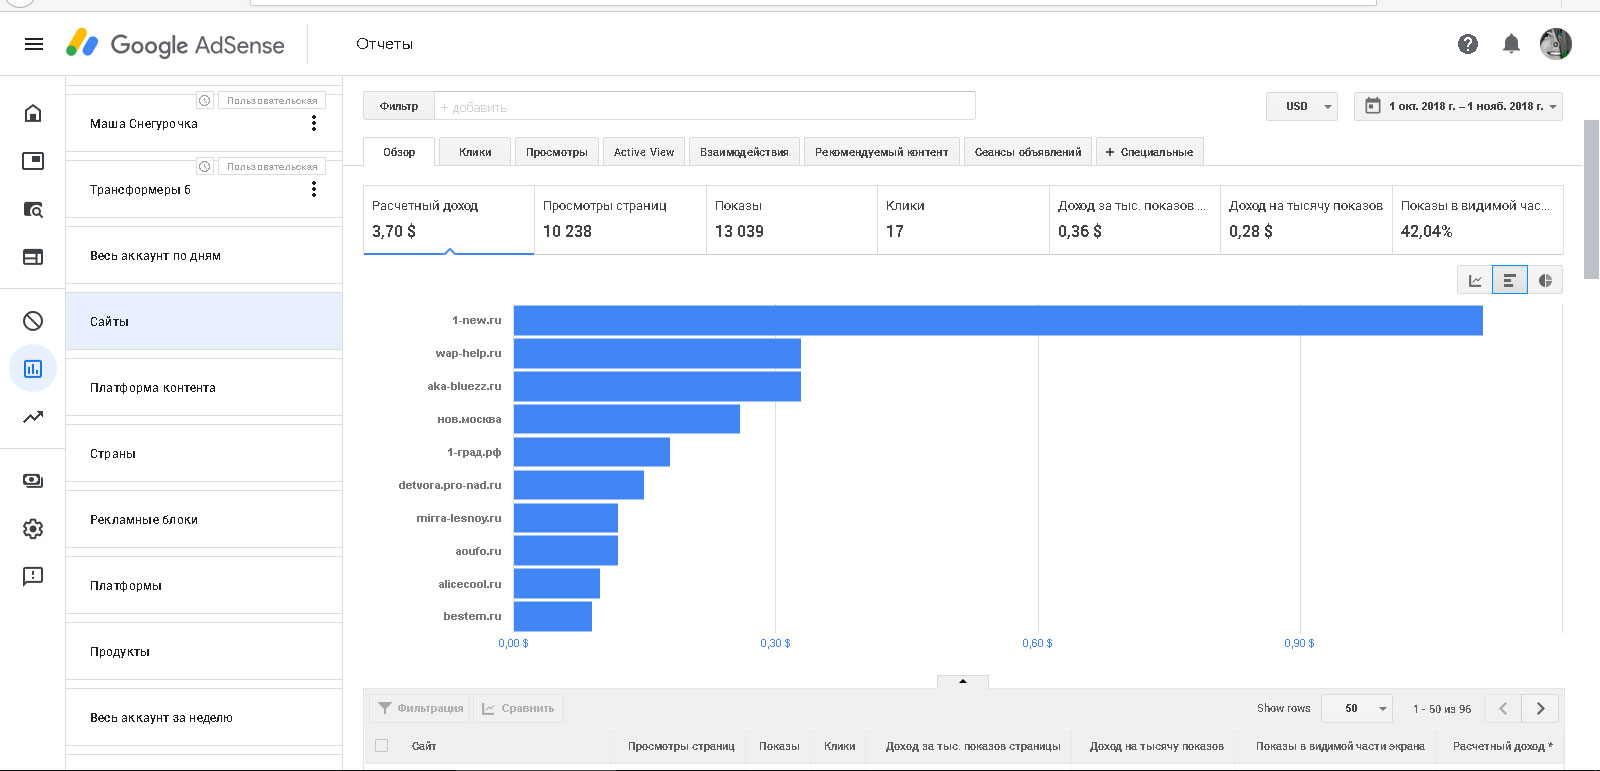Select the Сеансы объявлений tab
The width and height of the screenshot is (1600, 771).
[x=1028, y=152]
